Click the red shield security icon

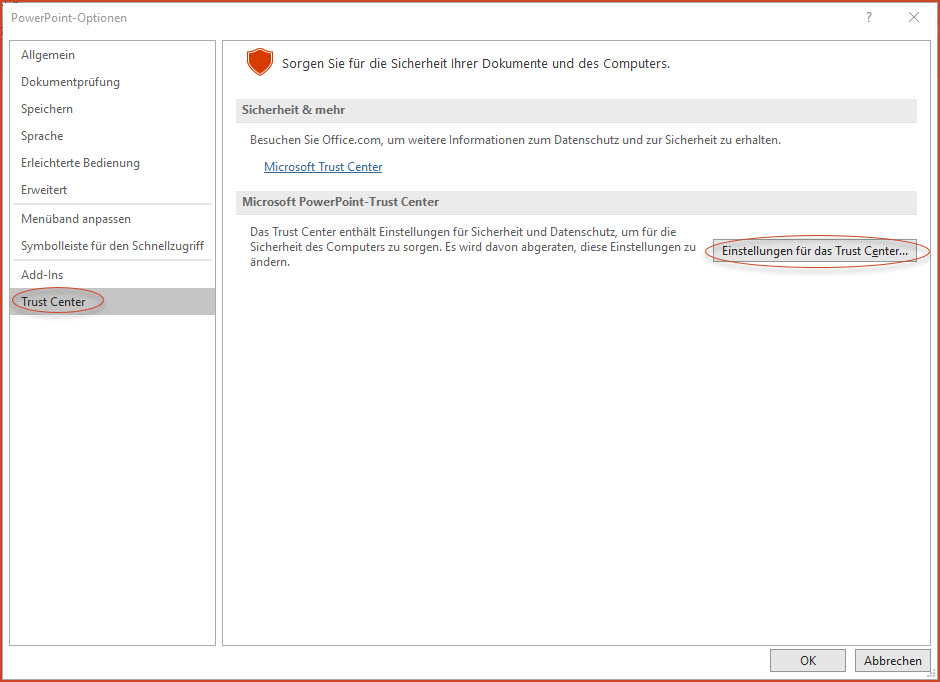[x=260, y=62]
